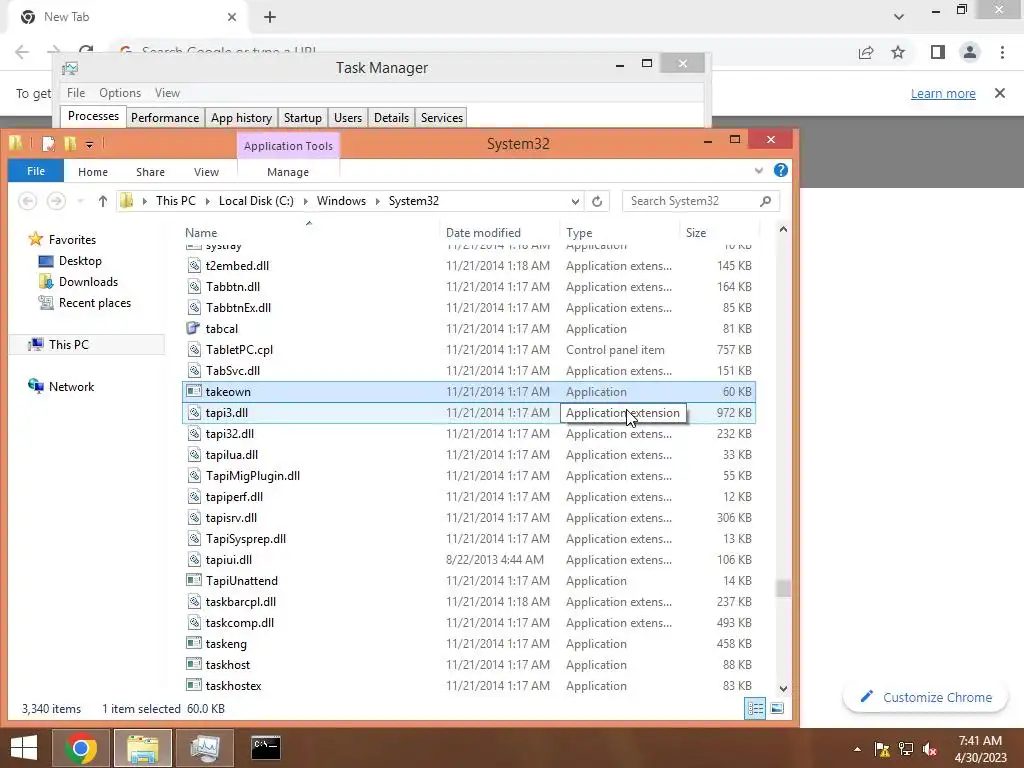Click Customize Chrome button

click(x=926, y=697)
